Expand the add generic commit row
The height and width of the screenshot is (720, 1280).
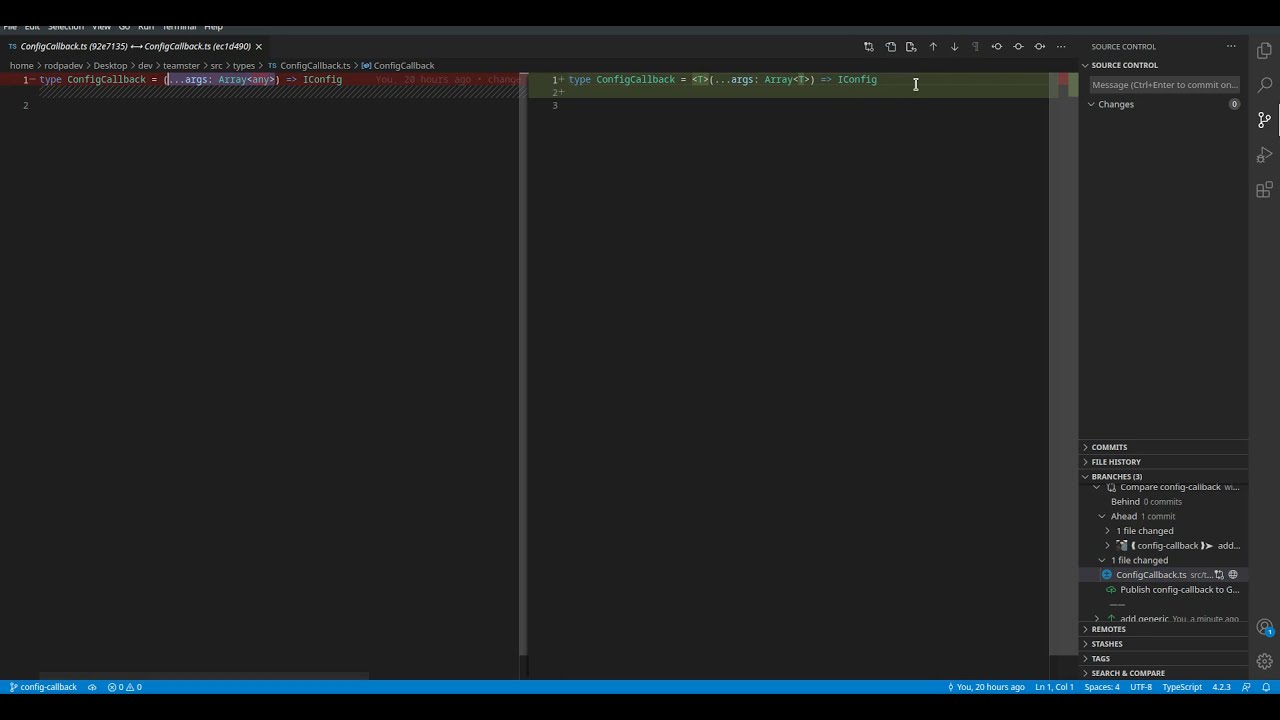[x=1097, y=619]
